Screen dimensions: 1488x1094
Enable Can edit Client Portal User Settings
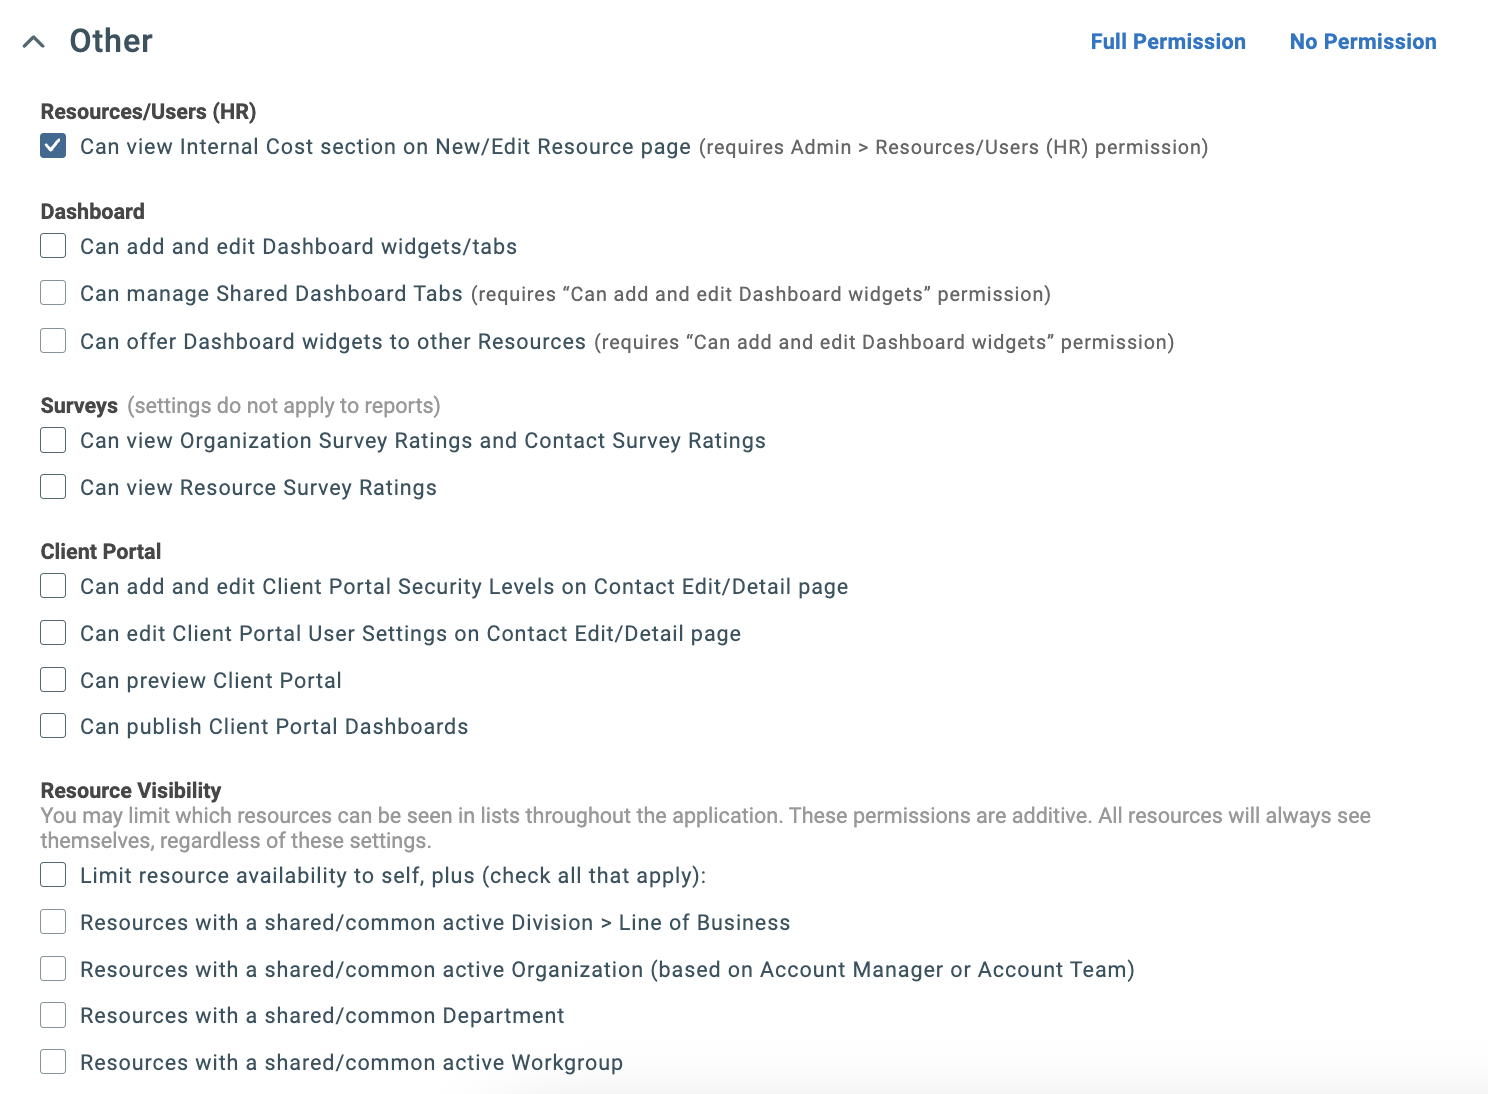click(52, 632)
